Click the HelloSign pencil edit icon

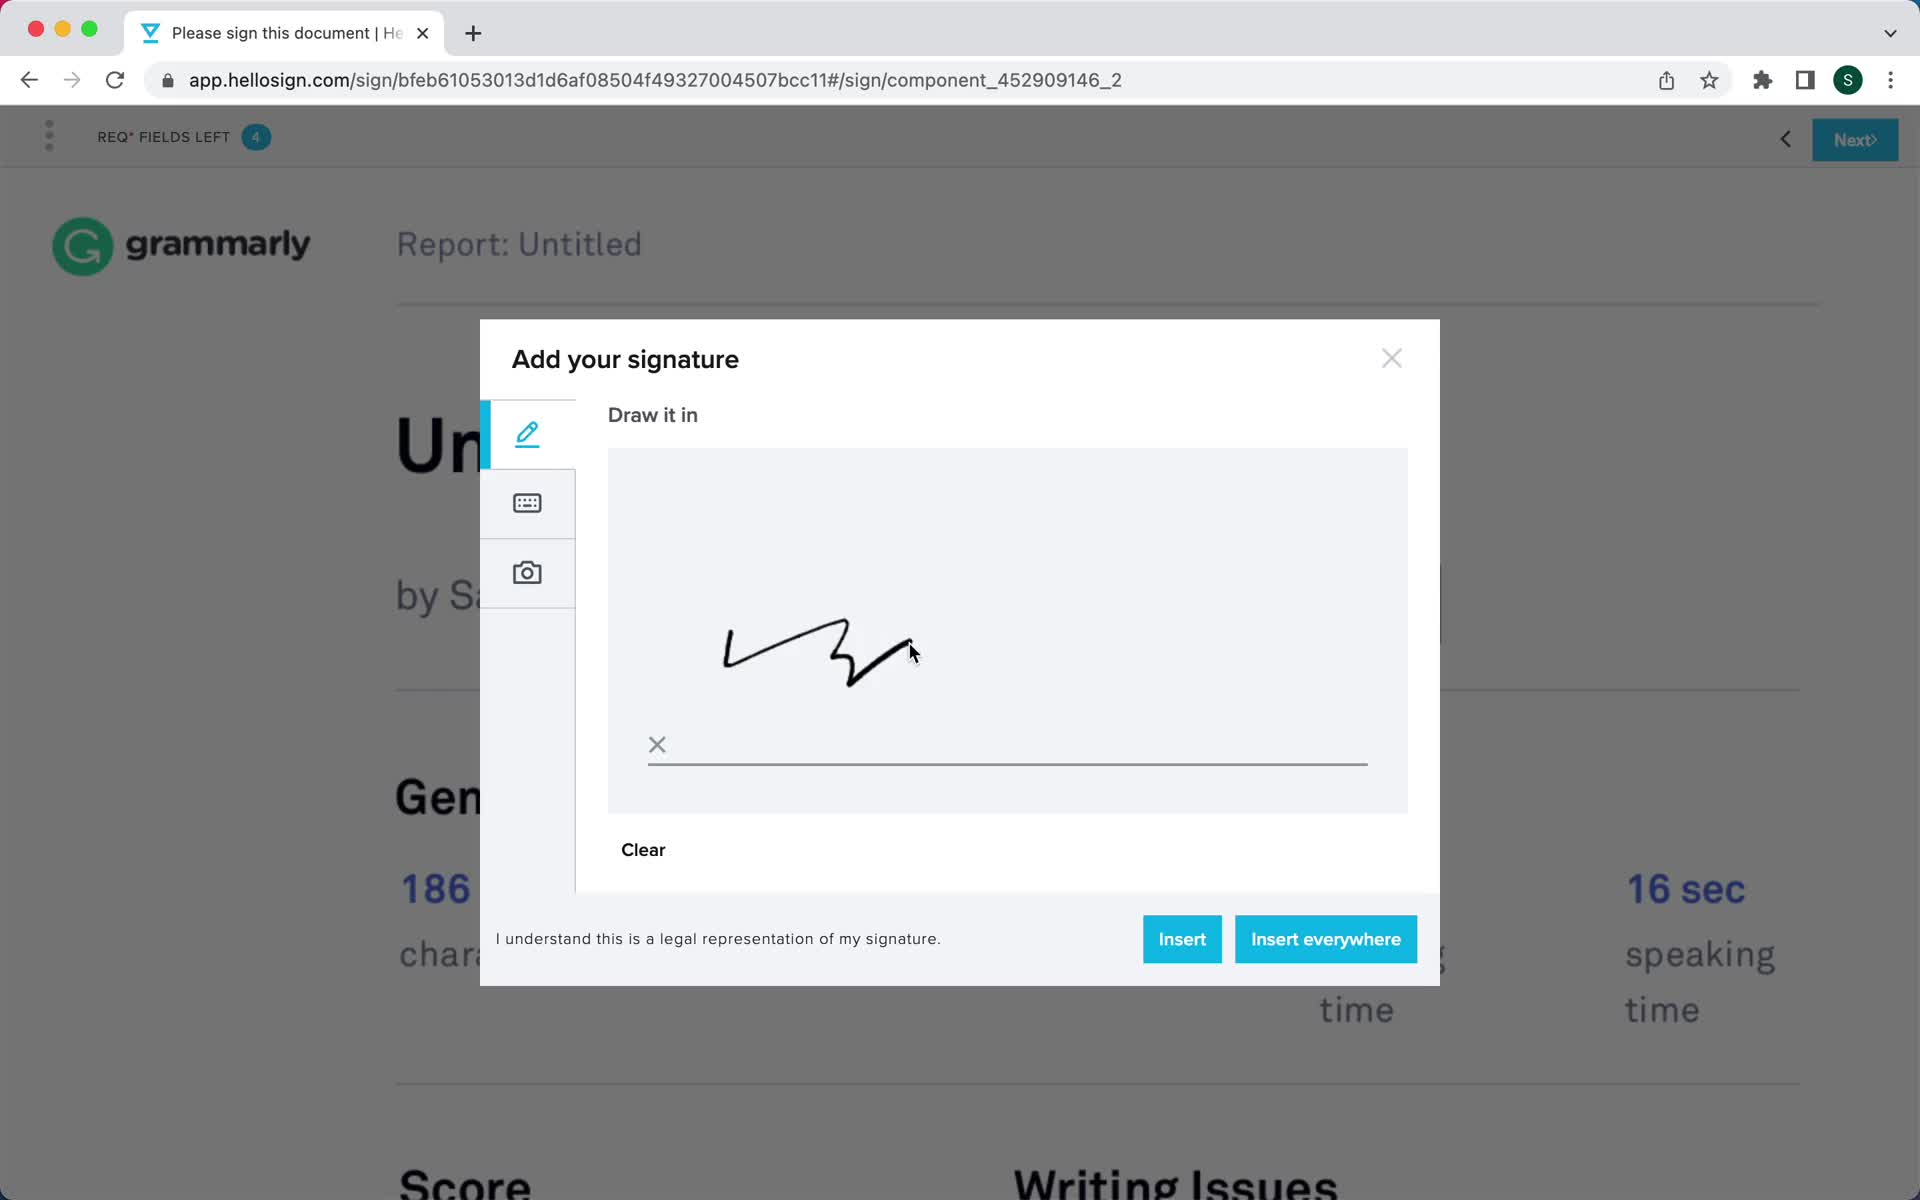pos(527,433)
